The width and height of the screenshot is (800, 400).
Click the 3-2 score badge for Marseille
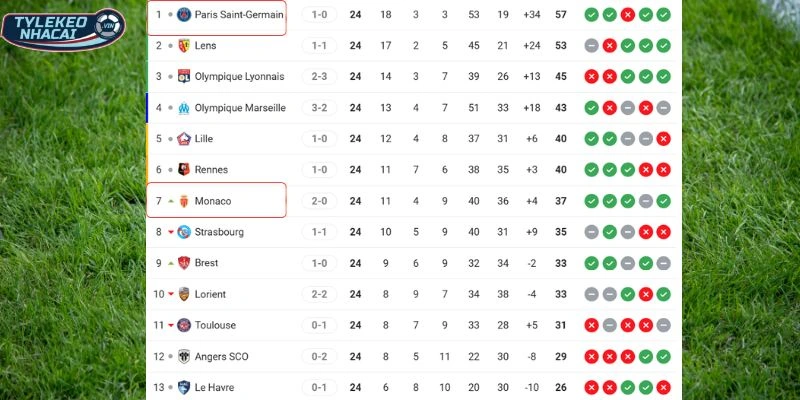point(320,108)
